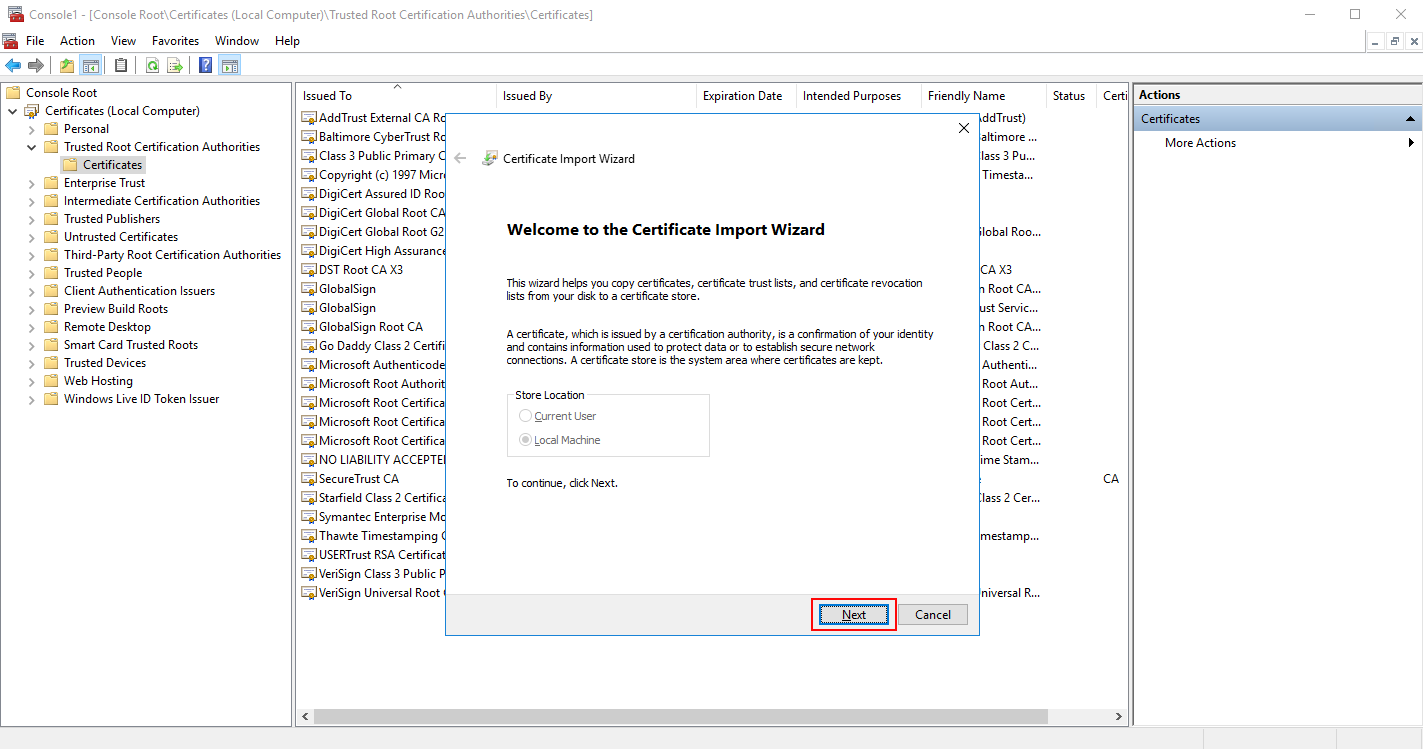The width and height of the screenshot is (1423, 749).
Task: Expand the Untrusted Certificates node
Action: point(31,236)
